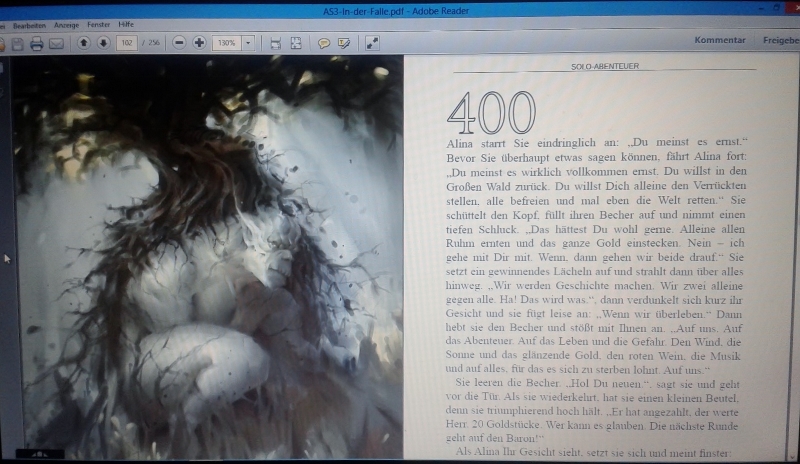The height and width of the screenshot is (464, 800).
Task: Add a sticky note comment
Action: pos(323,43)
